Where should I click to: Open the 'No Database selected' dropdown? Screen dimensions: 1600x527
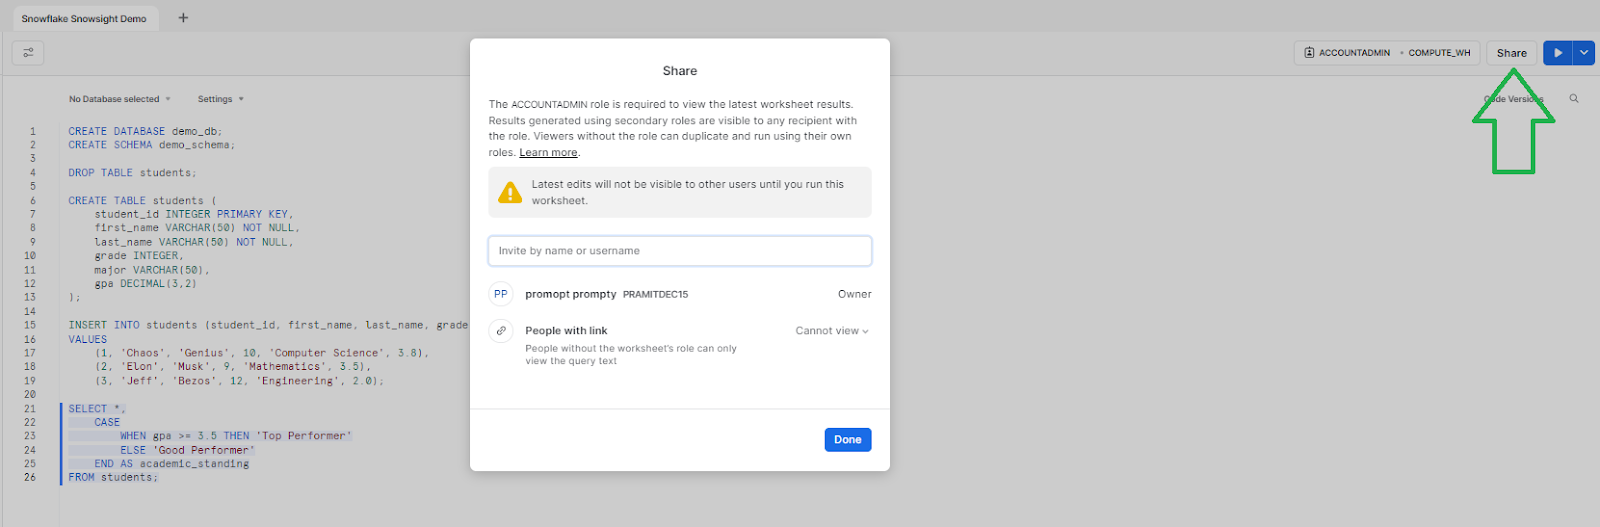pyautogui.click(x=119, y=99)
